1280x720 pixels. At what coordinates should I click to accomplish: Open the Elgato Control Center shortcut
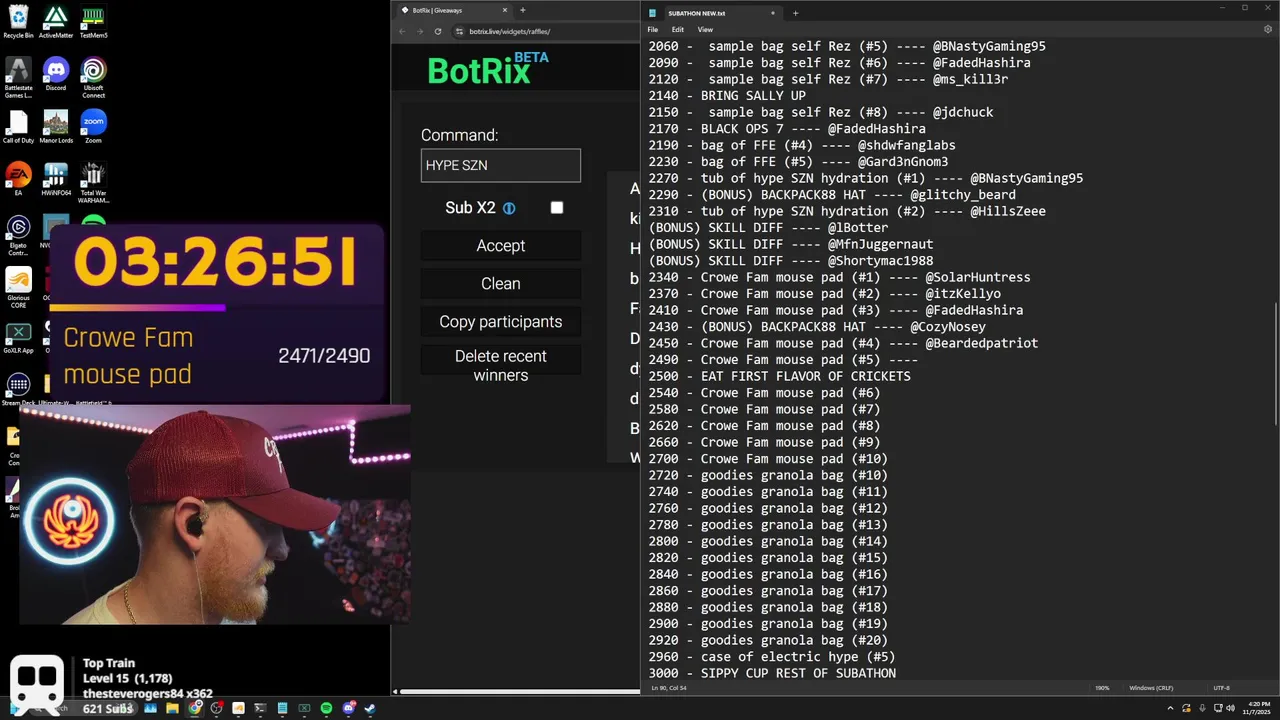(18, 235)
